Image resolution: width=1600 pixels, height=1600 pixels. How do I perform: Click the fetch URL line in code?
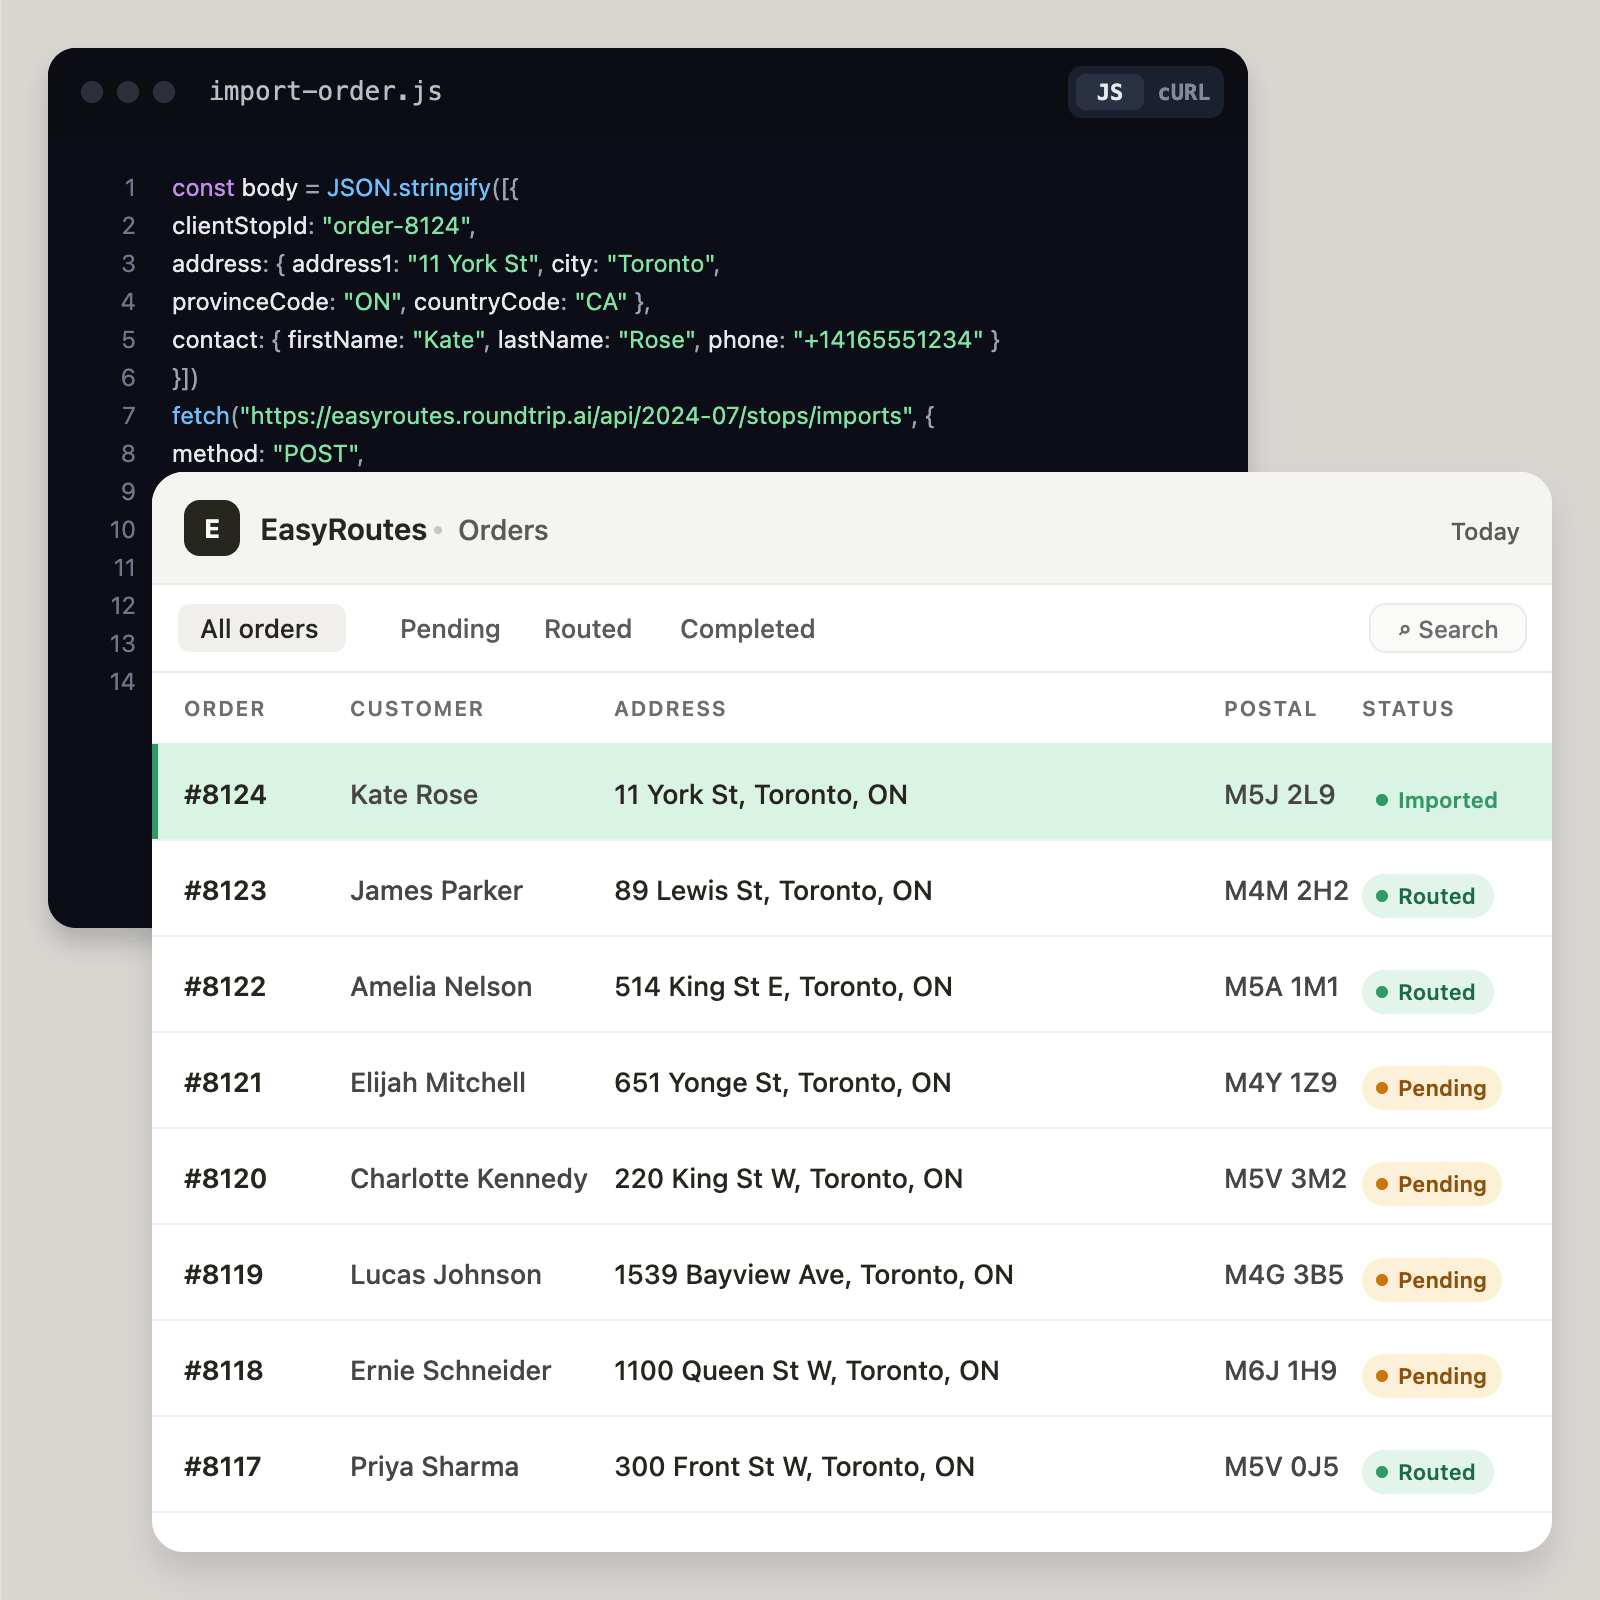[553, 416]
